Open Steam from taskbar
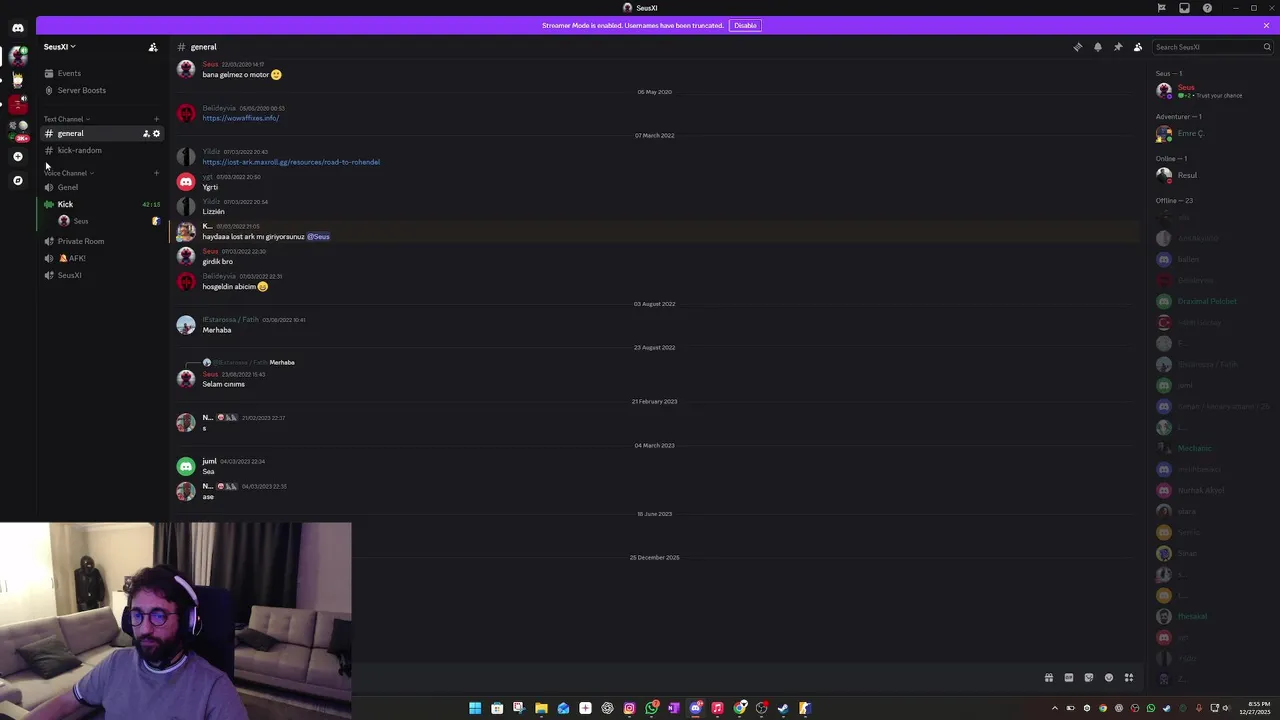Screen dimensions: 1280x720 783,708
